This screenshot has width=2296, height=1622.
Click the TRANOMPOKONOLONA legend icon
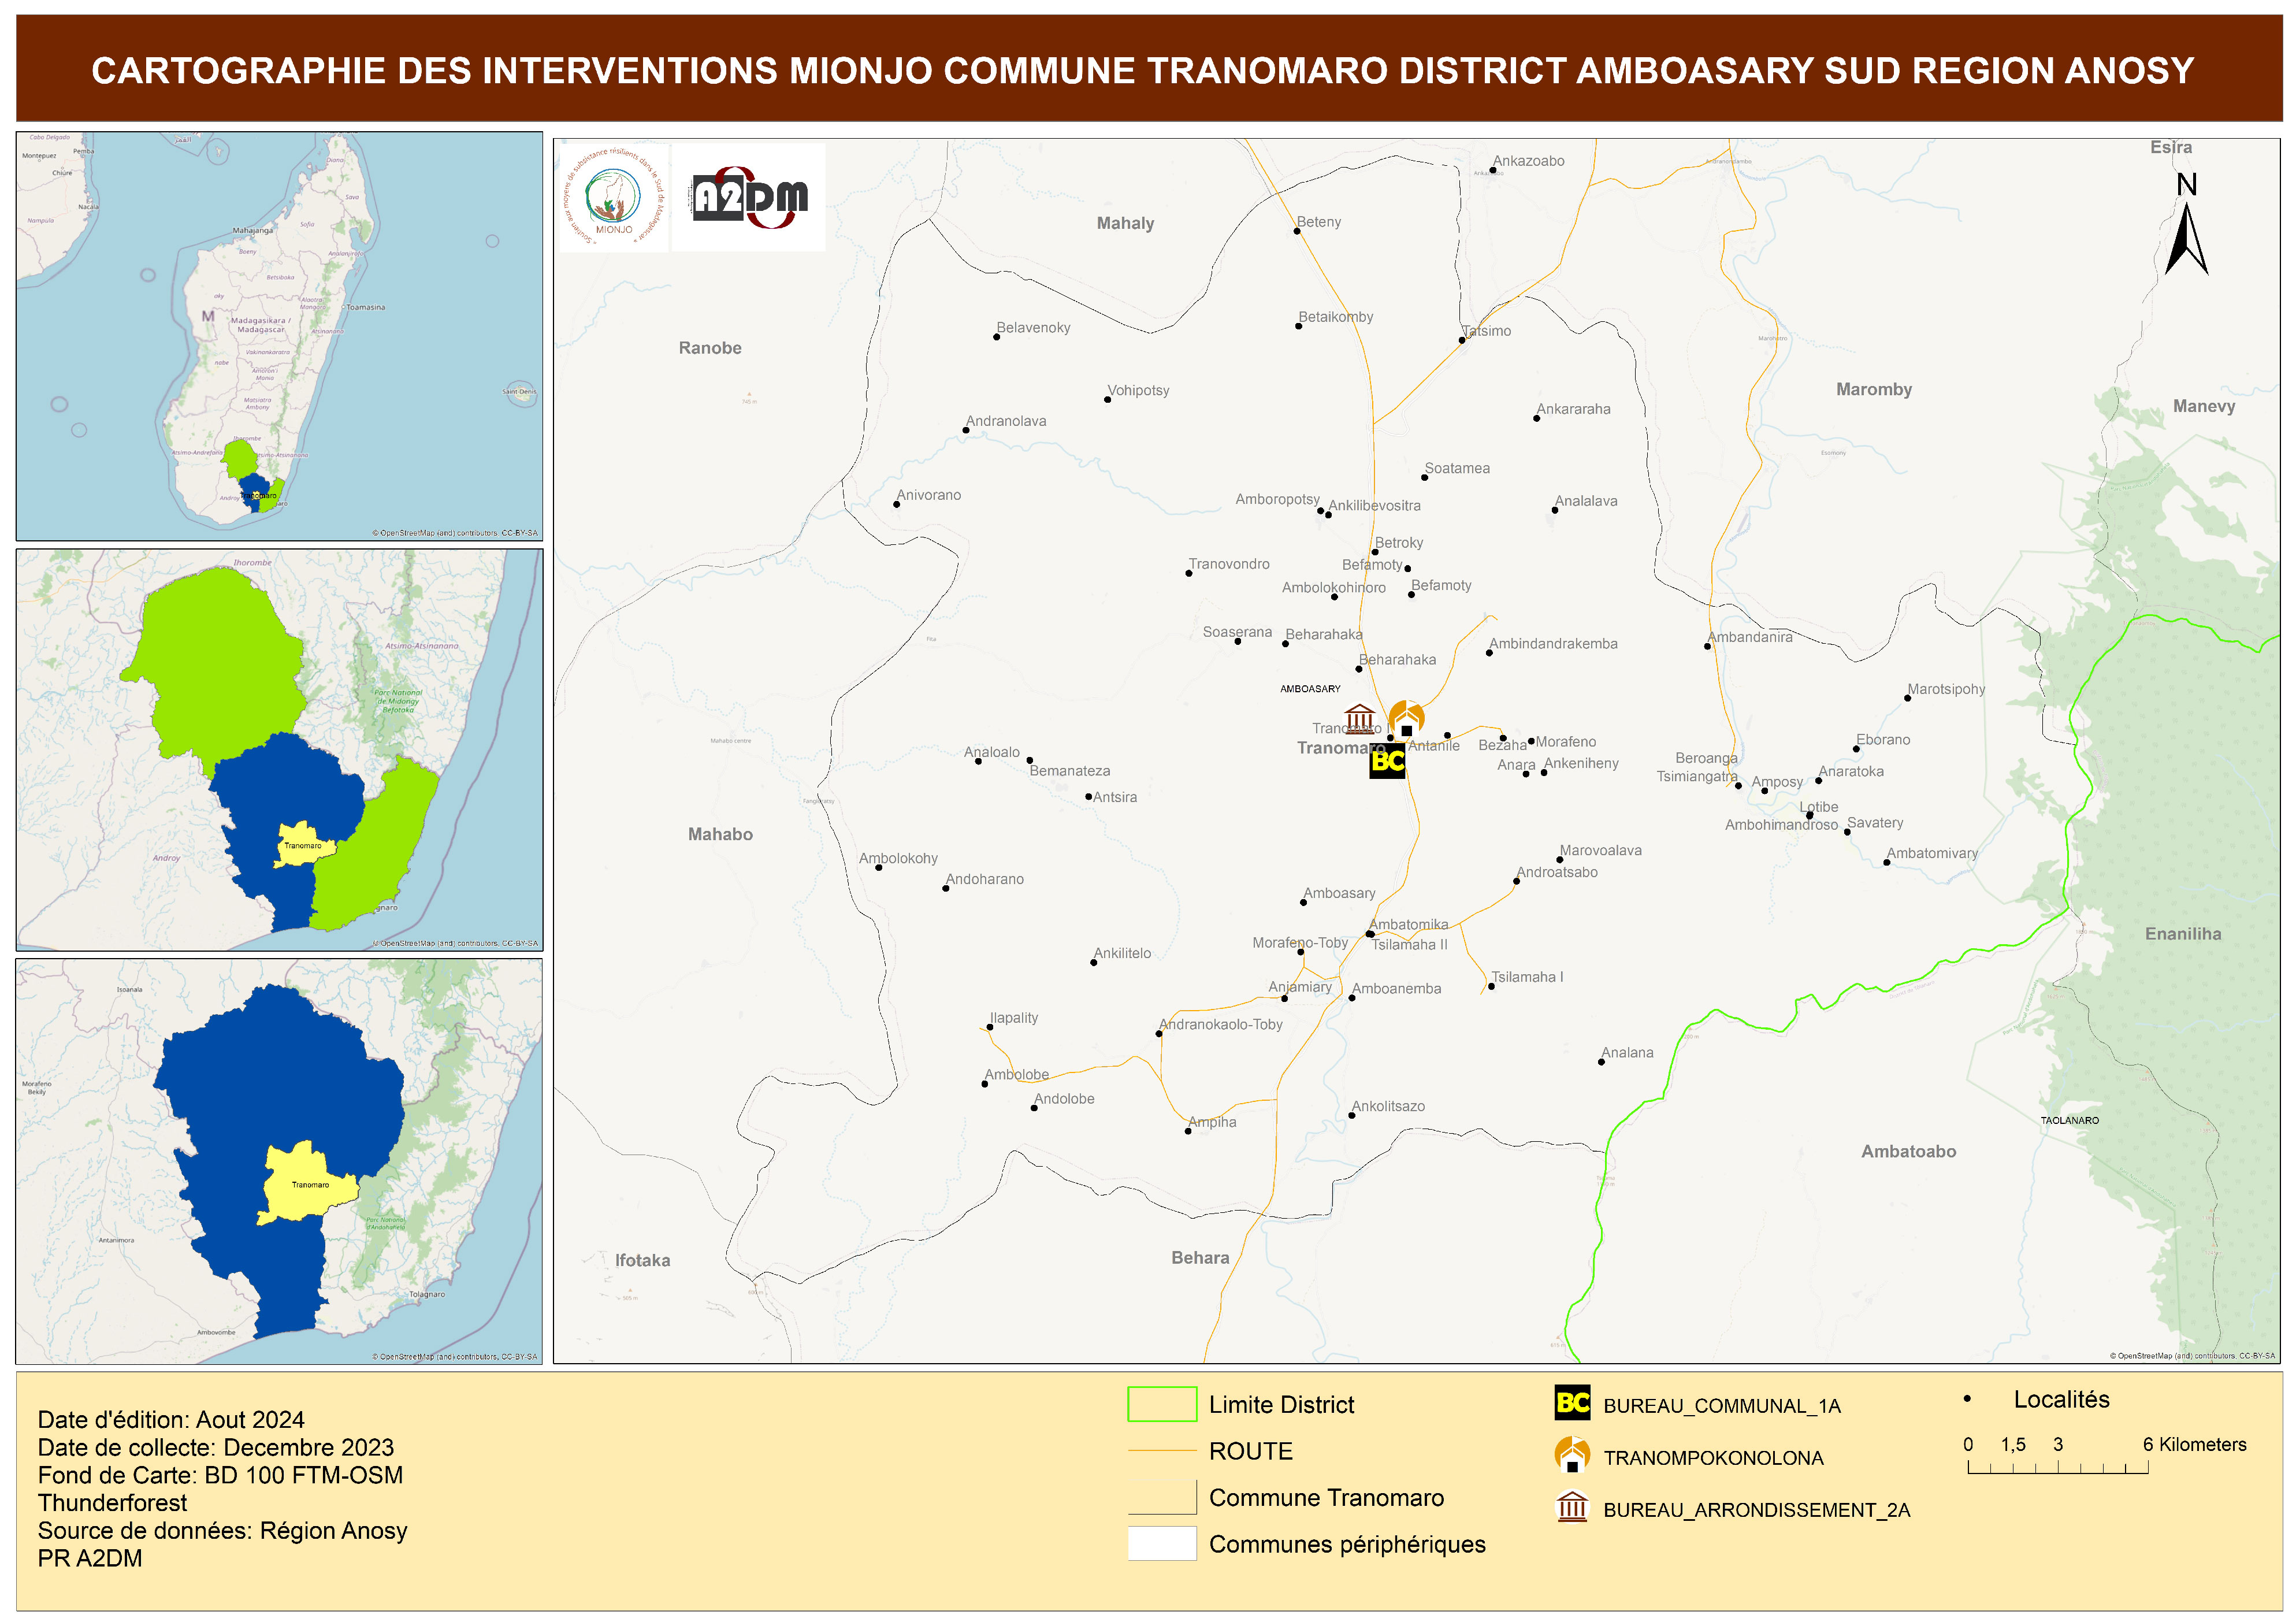click(1572, 1455)
